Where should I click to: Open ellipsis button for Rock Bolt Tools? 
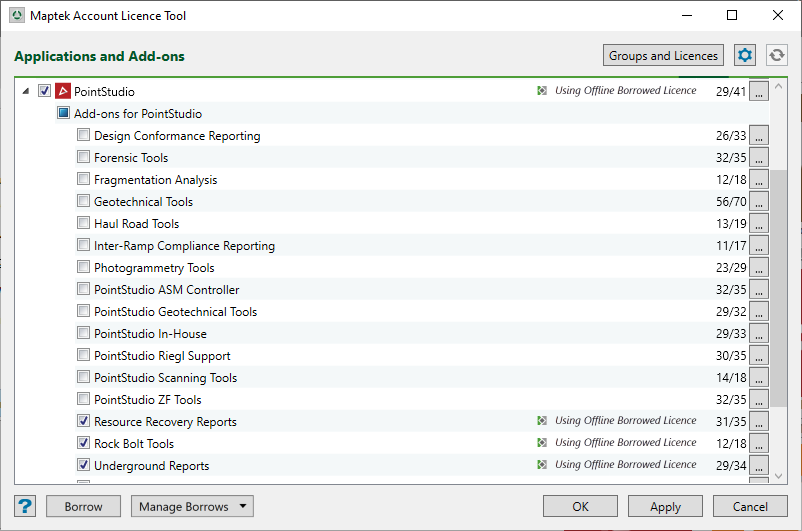(759, 444)
